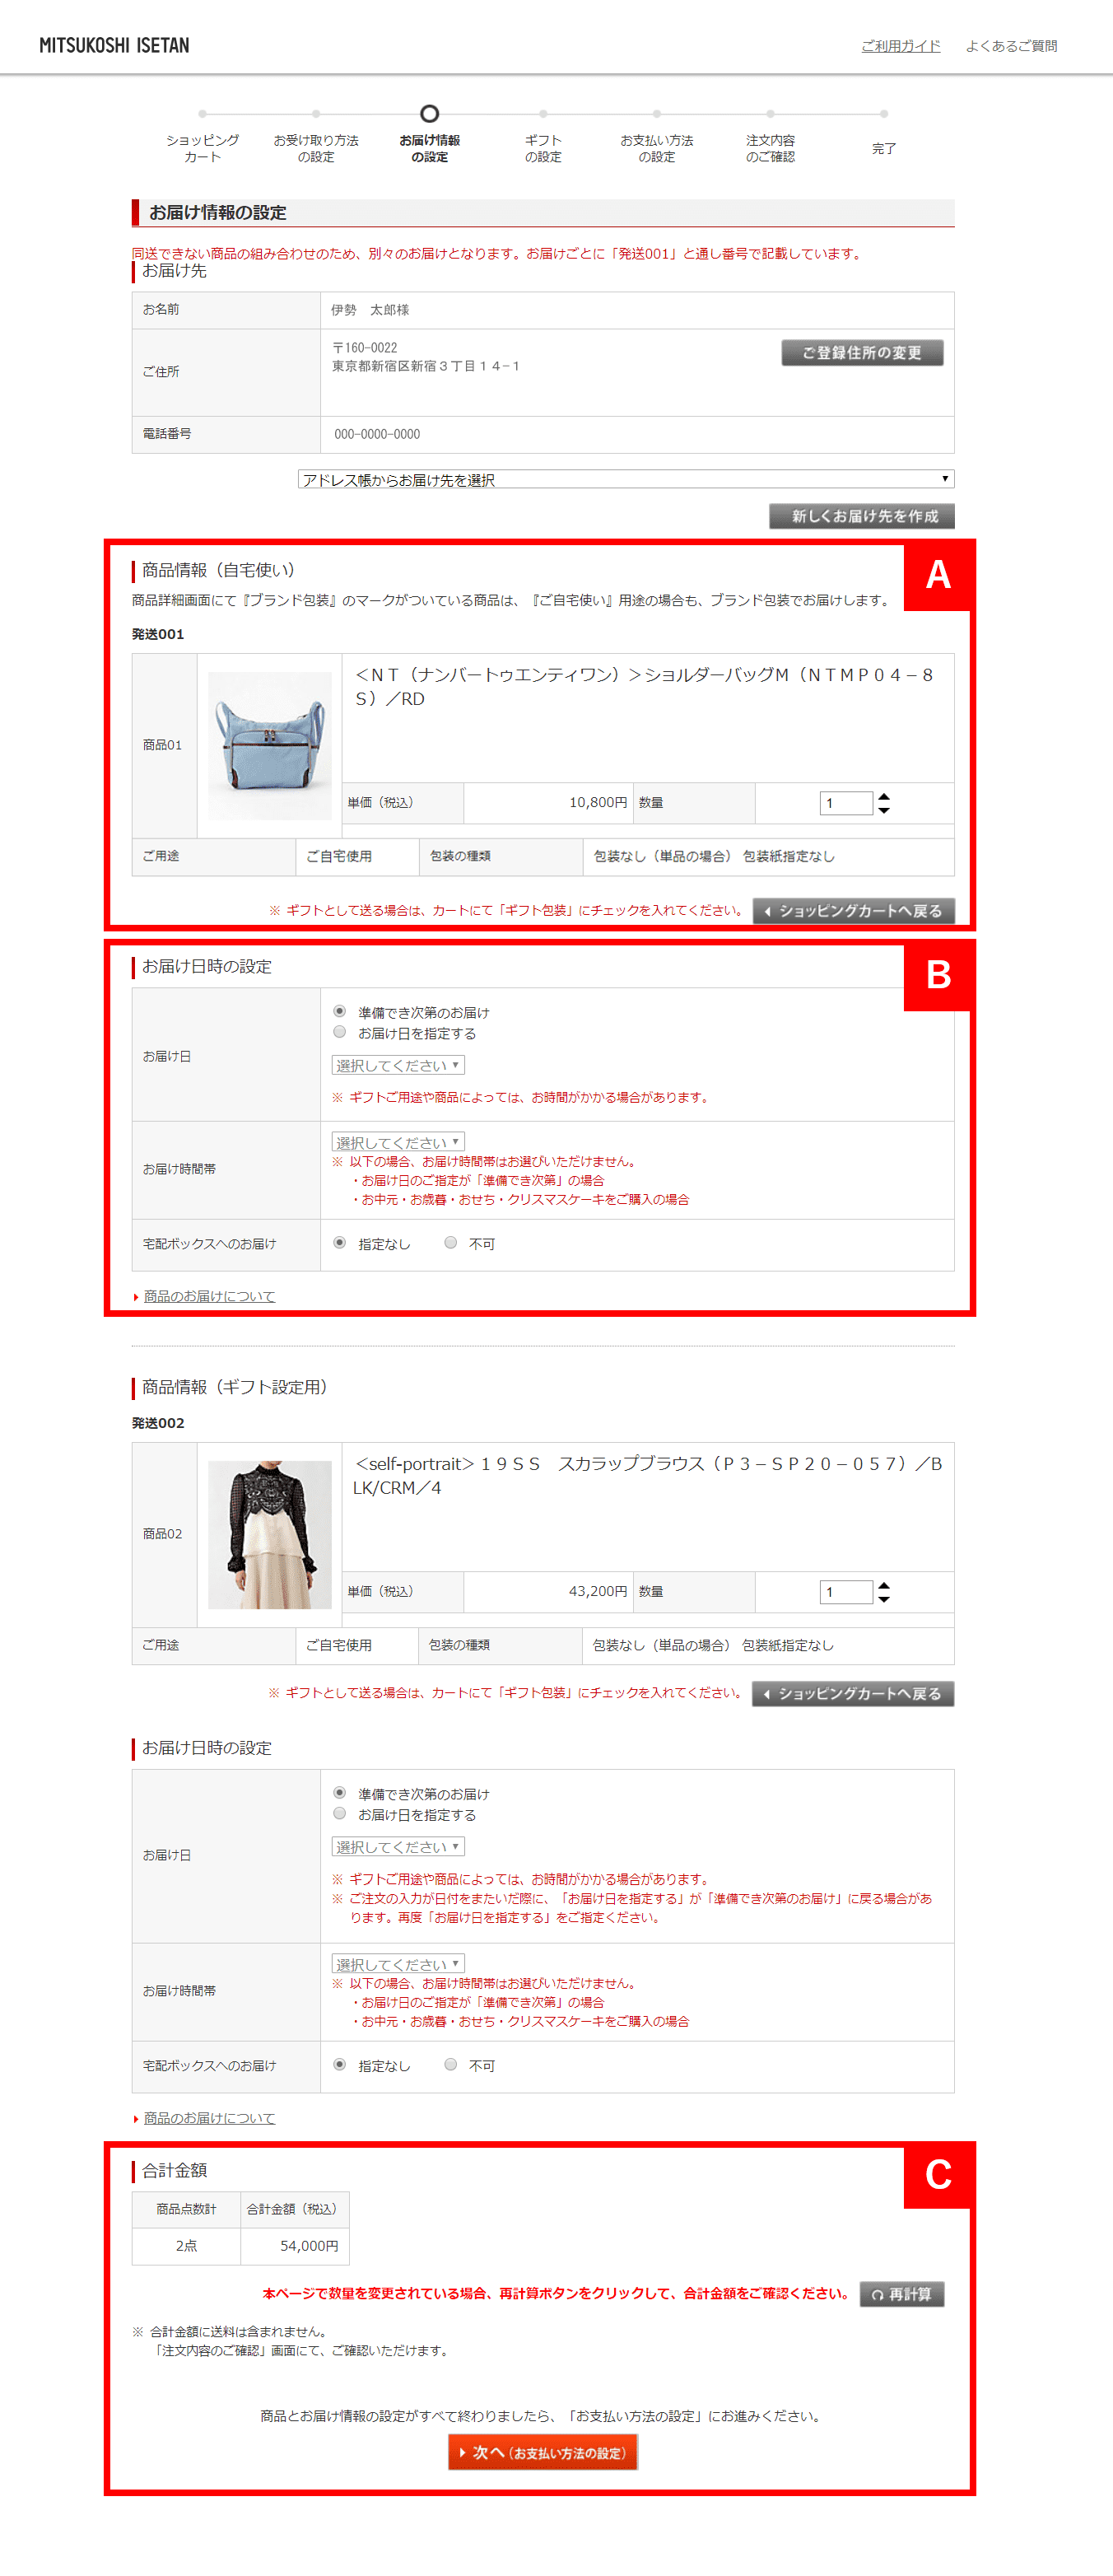Increase quantity arrow for self-portrait blouse
This screenshot has height=2576, width=1113.
click(884, 1584)
